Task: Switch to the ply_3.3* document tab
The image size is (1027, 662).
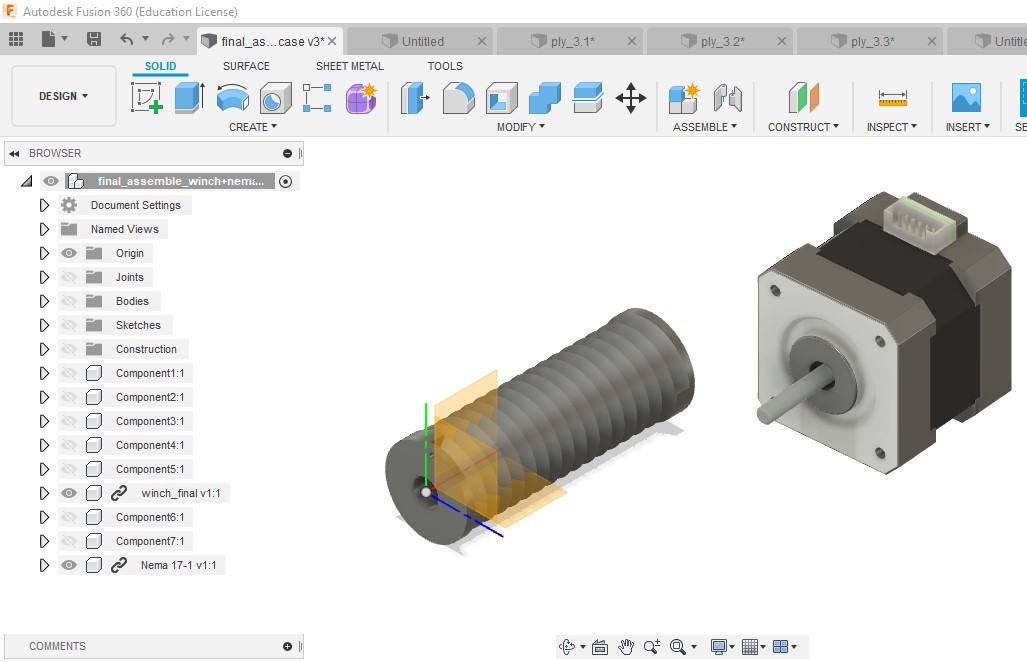Action: pos(870,41)
